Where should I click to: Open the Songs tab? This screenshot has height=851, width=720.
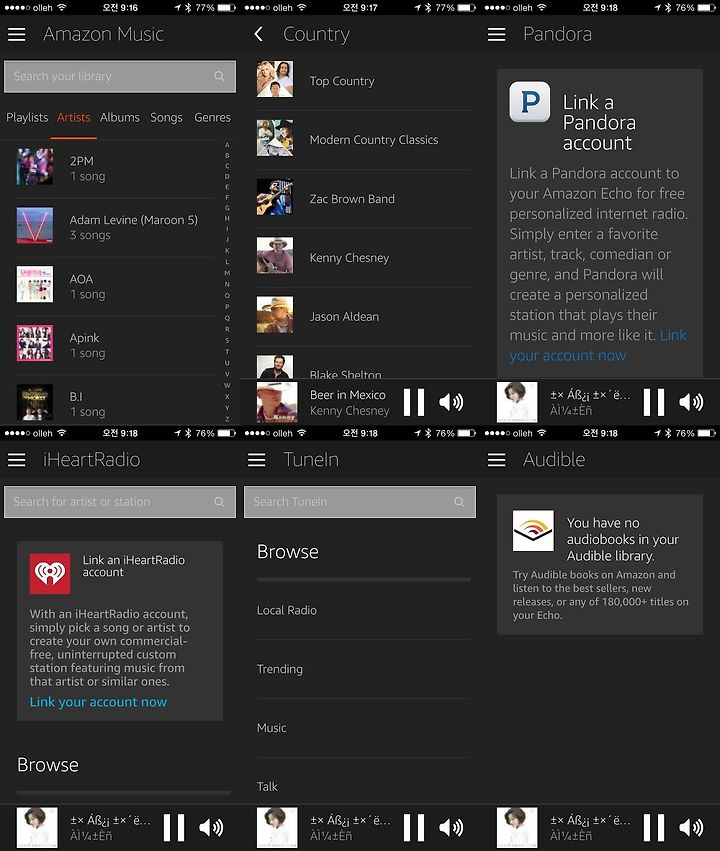click(x=166, y=117)
